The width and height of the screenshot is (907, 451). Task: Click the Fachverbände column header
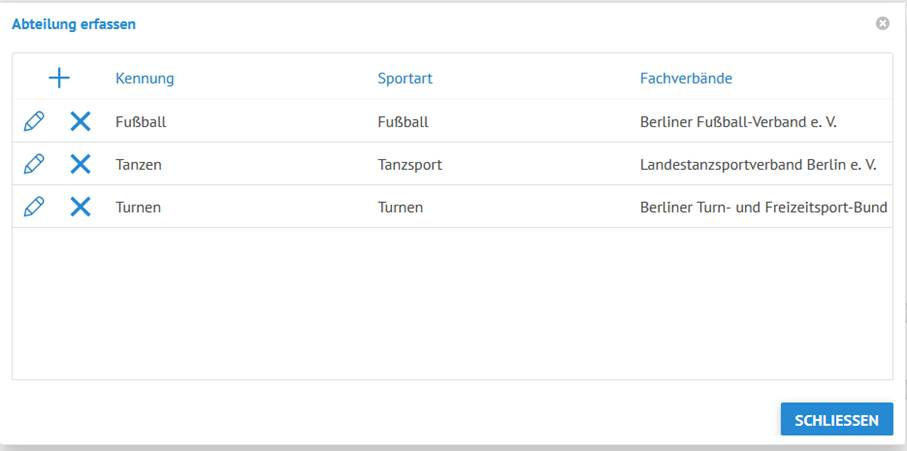(686, 78)
